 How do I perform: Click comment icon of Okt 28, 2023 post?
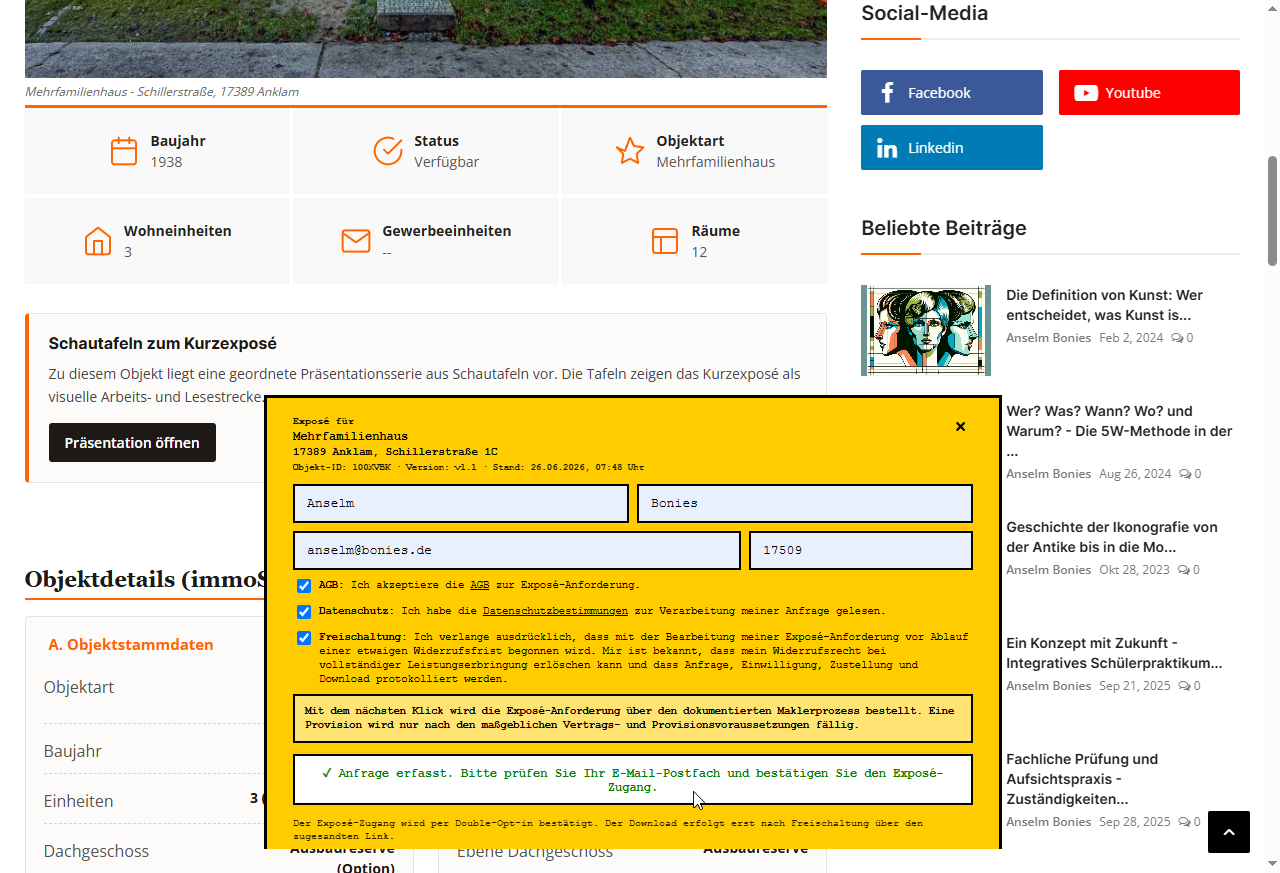pyautogui.click(x=1186, y=570)
